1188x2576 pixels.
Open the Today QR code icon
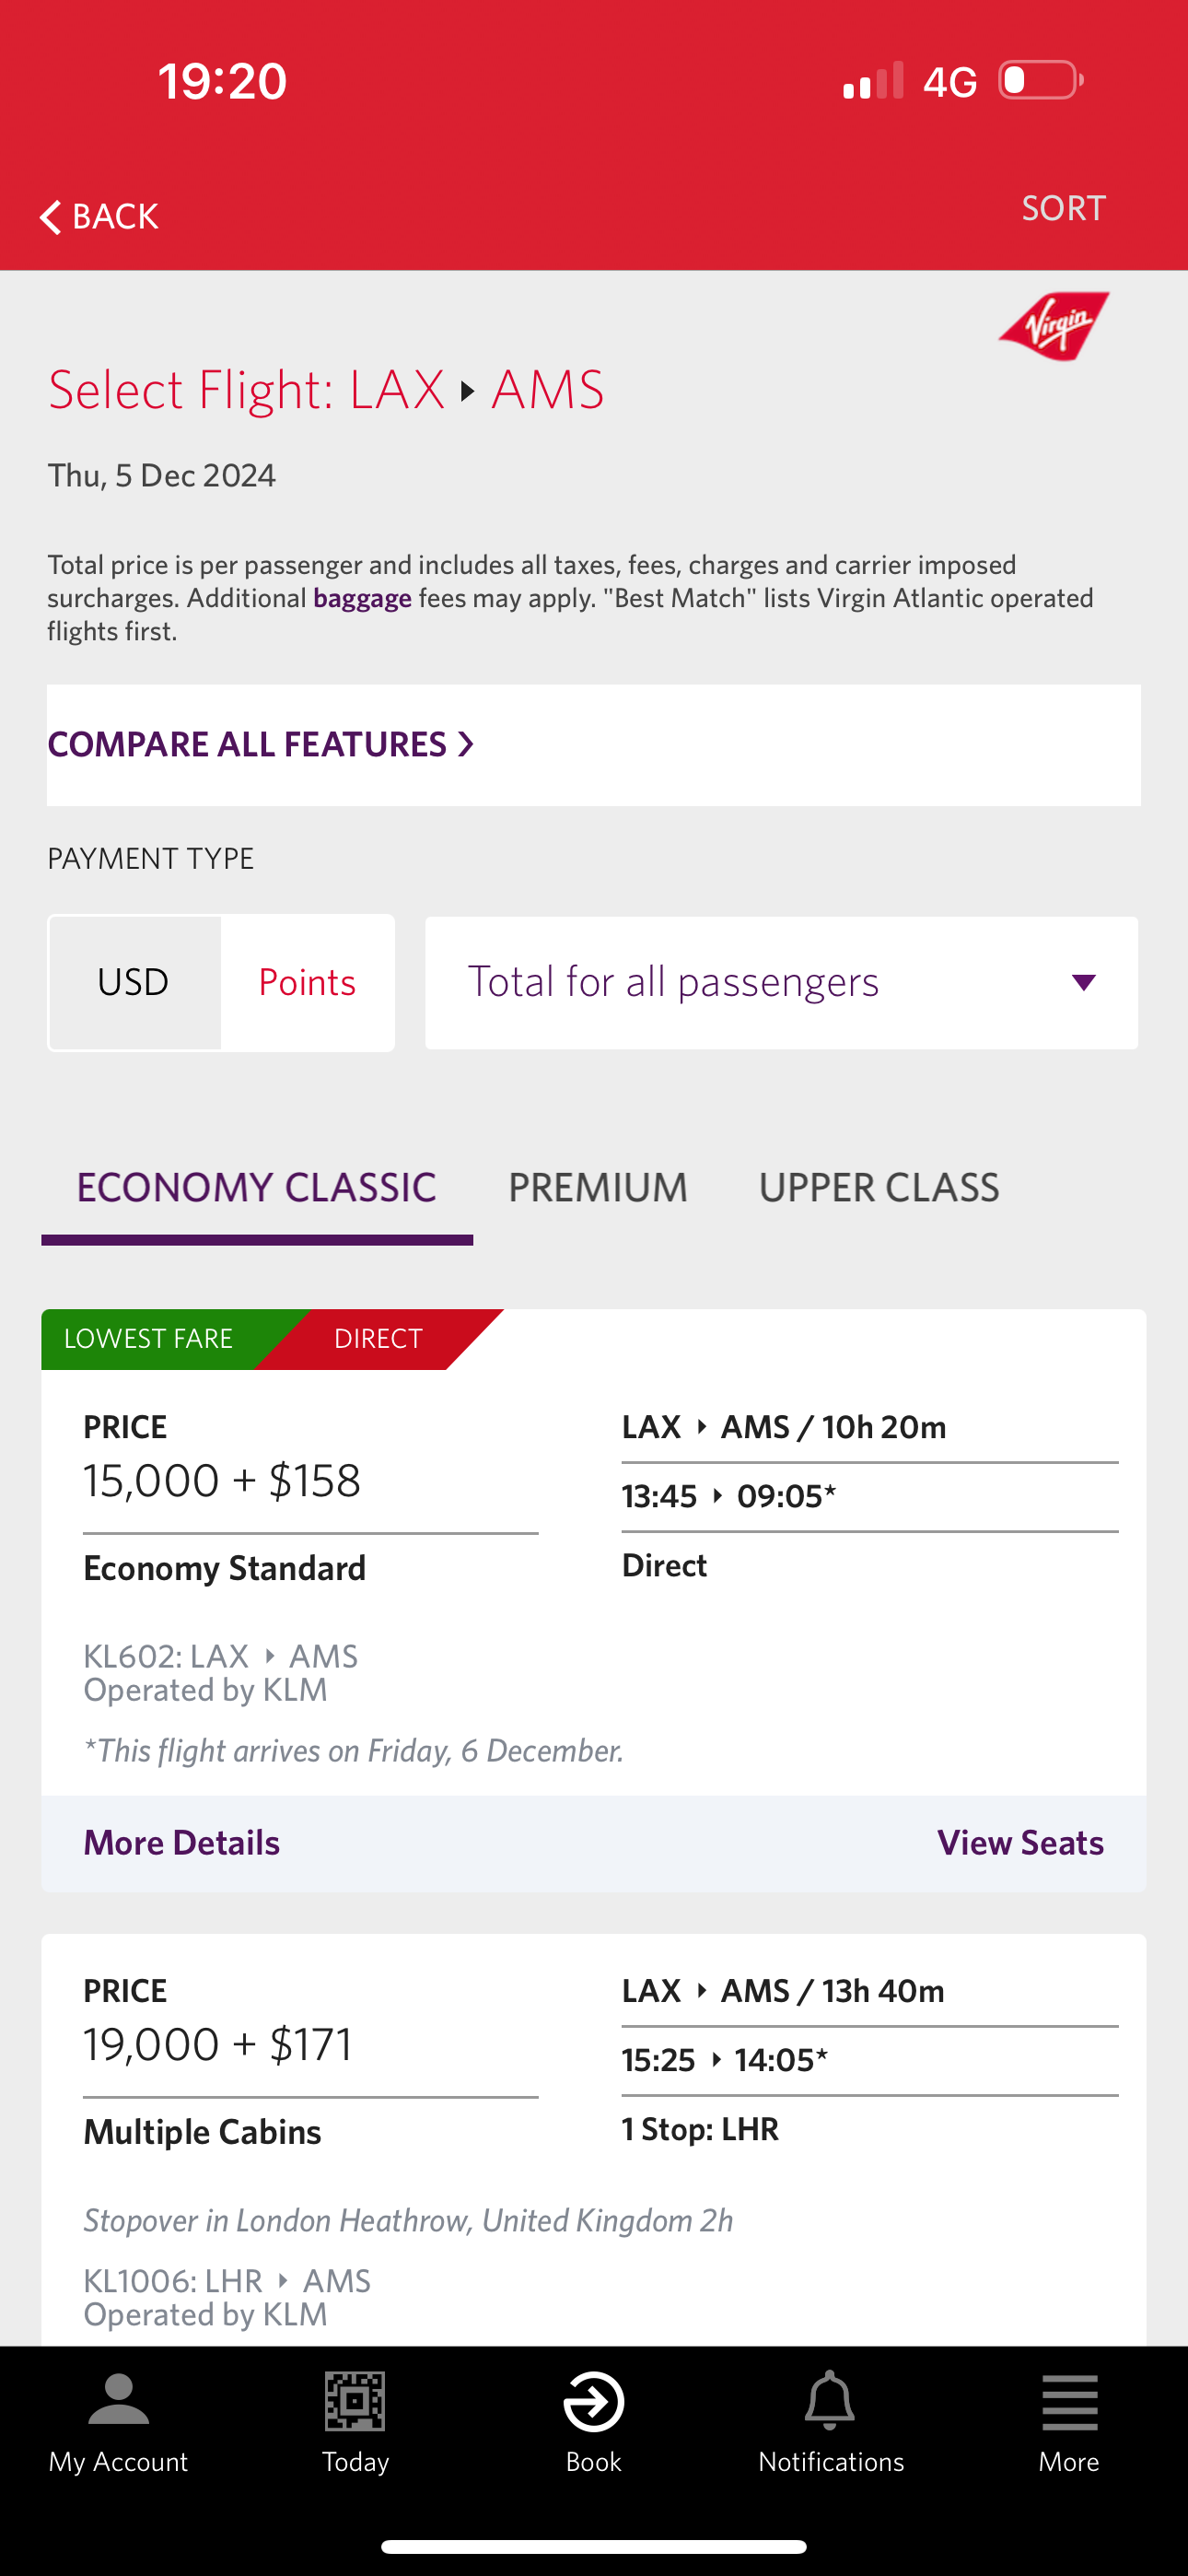(355, 2401)
